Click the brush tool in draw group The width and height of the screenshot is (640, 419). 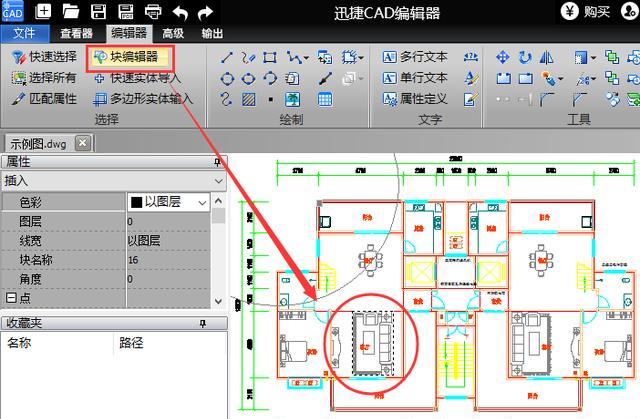tap(325, 78)
